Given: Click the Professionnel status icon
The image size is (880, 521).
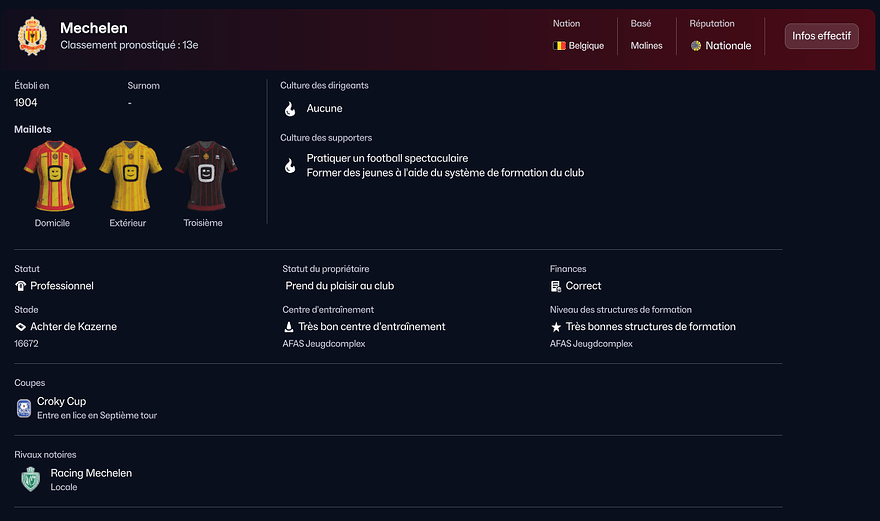Looking at the screenshot, I should 21,286.
